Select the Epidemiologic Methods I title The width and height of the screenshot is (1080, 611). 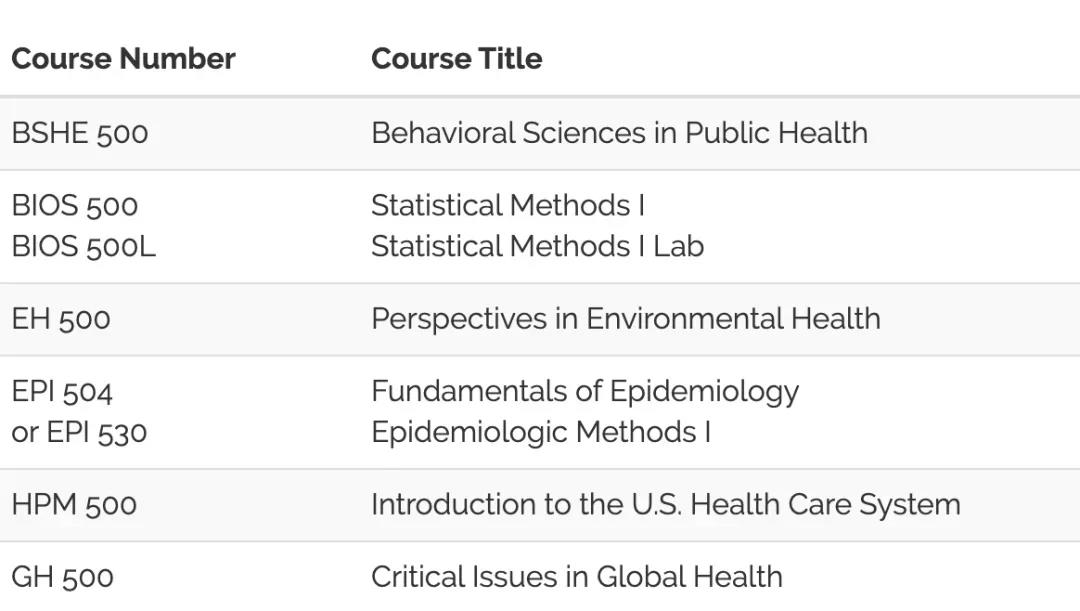[x=540, y=433]
